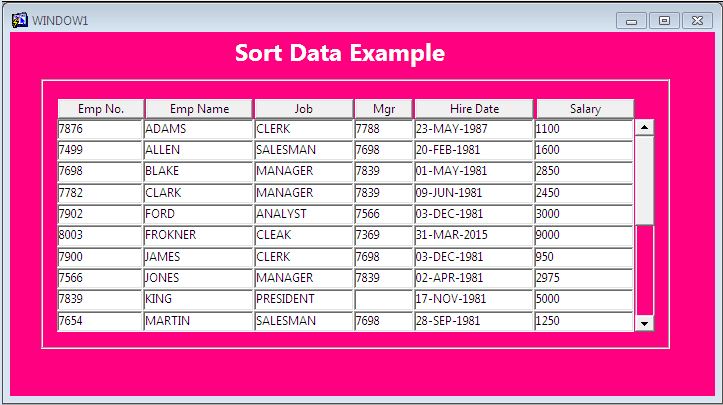Click scrollbar up arrow
The width and height of the screenshot is (723, 405).
coord(644,127)
